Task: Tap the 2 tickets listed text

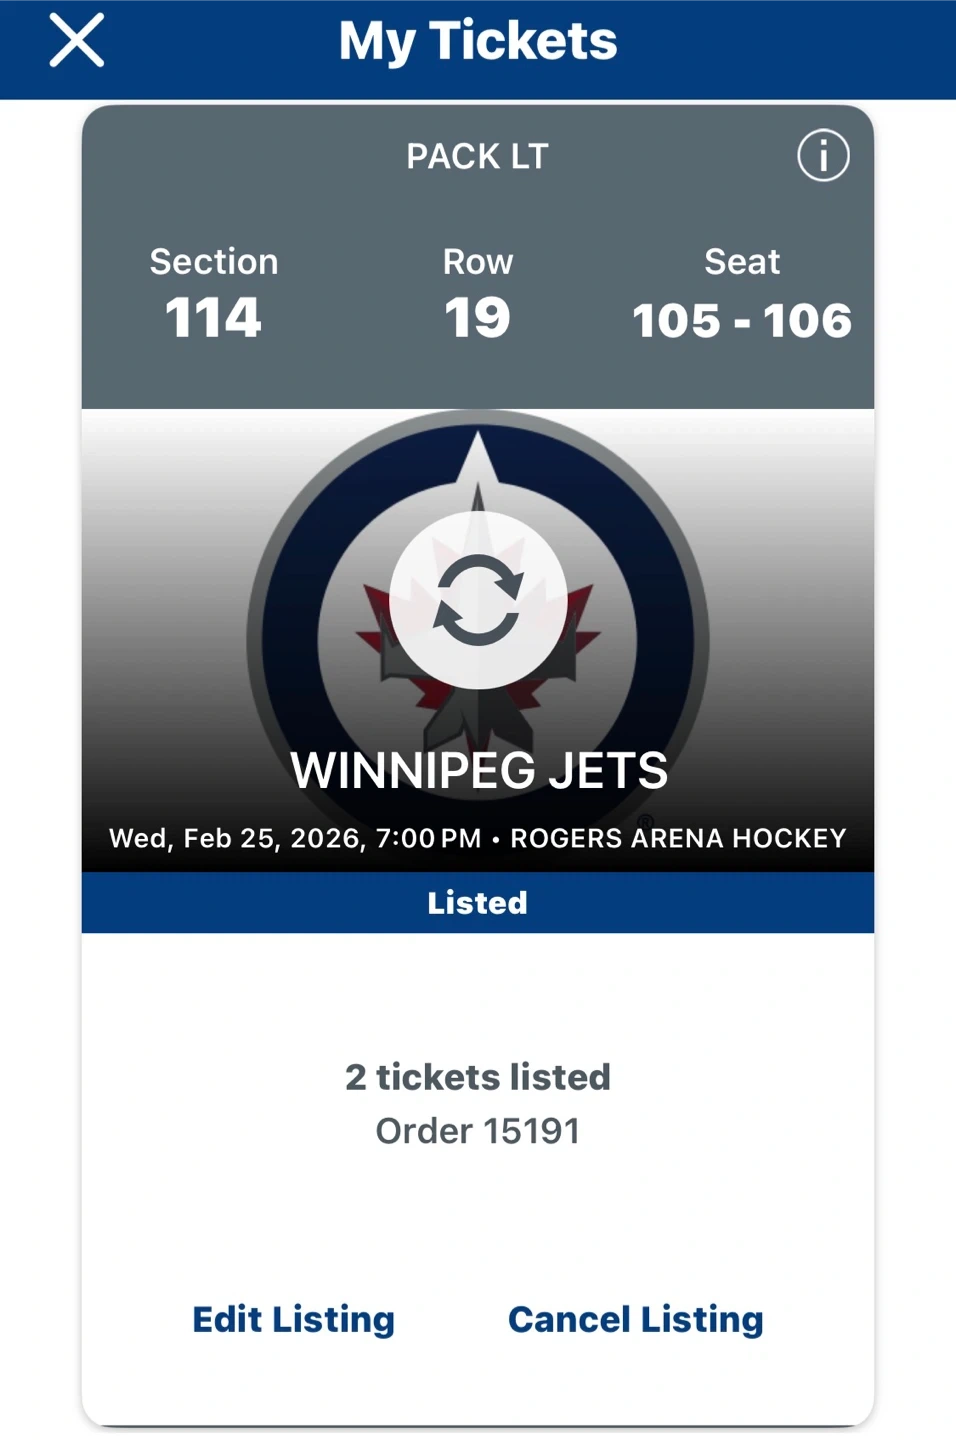Action: (x=478, y=1077)
